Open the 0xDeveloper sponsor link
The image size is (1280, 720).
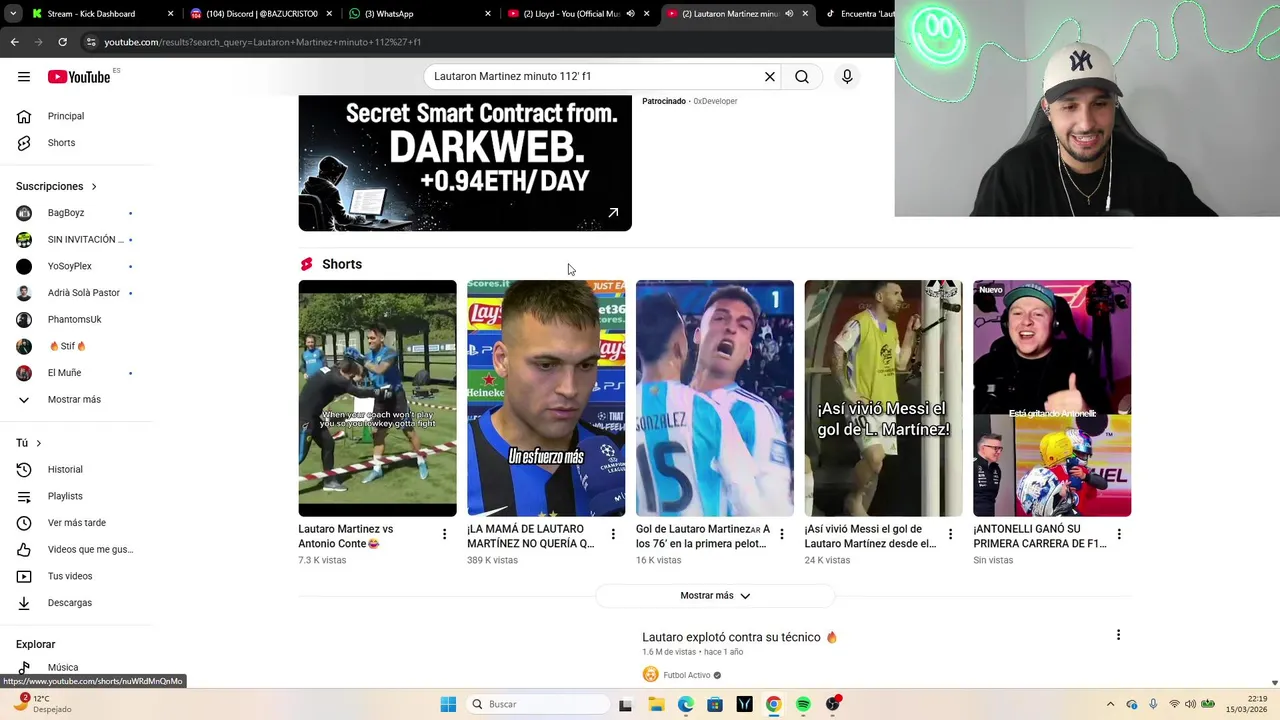pos(715,101)
